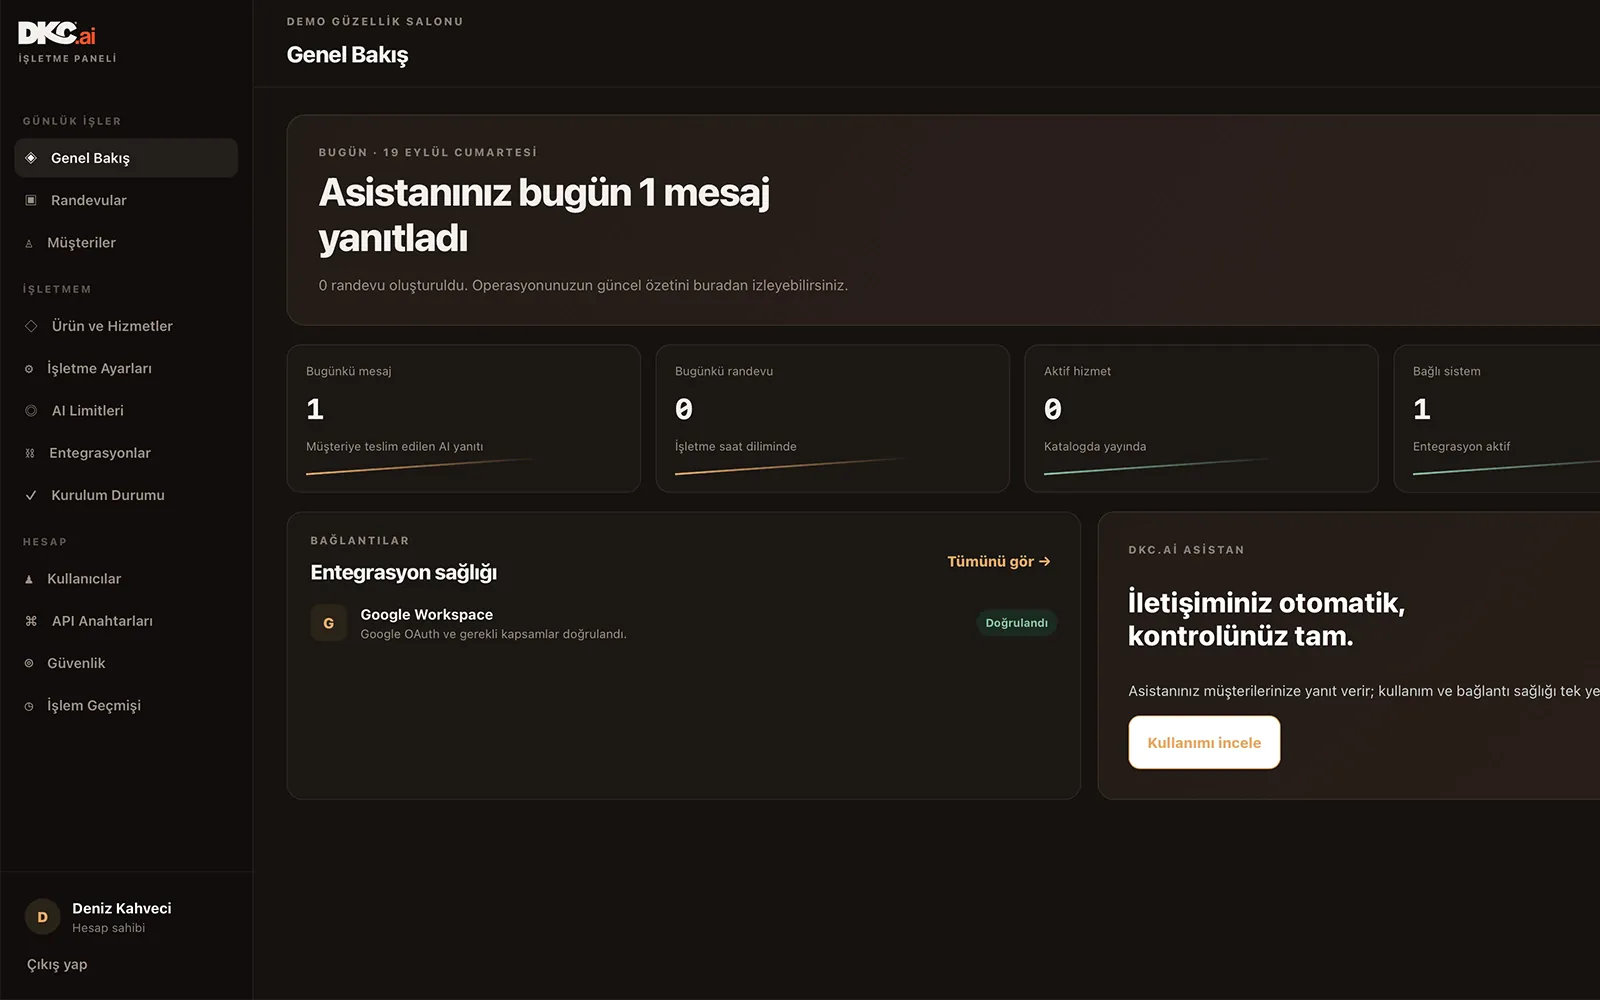Click the Randevular sidebar icon
1600x1000 pixels.
[x=31, y=200]
